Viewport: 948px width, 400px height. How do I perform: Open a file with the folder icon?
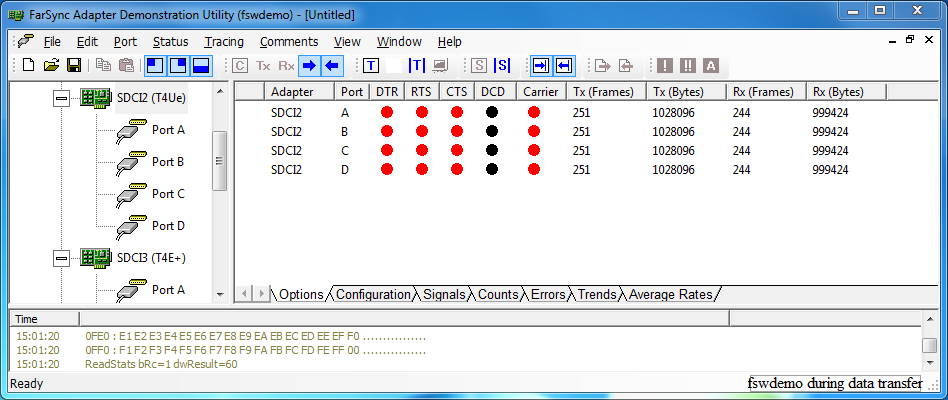[x=51, y=66]
